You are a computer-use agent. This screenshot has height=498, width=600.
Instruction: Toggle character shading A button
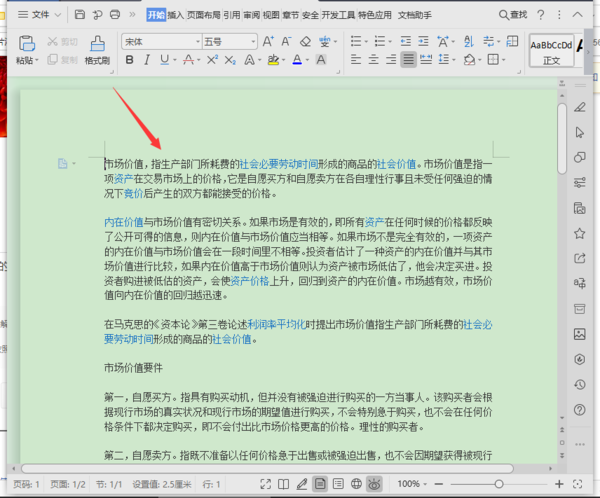click(321, 60)
